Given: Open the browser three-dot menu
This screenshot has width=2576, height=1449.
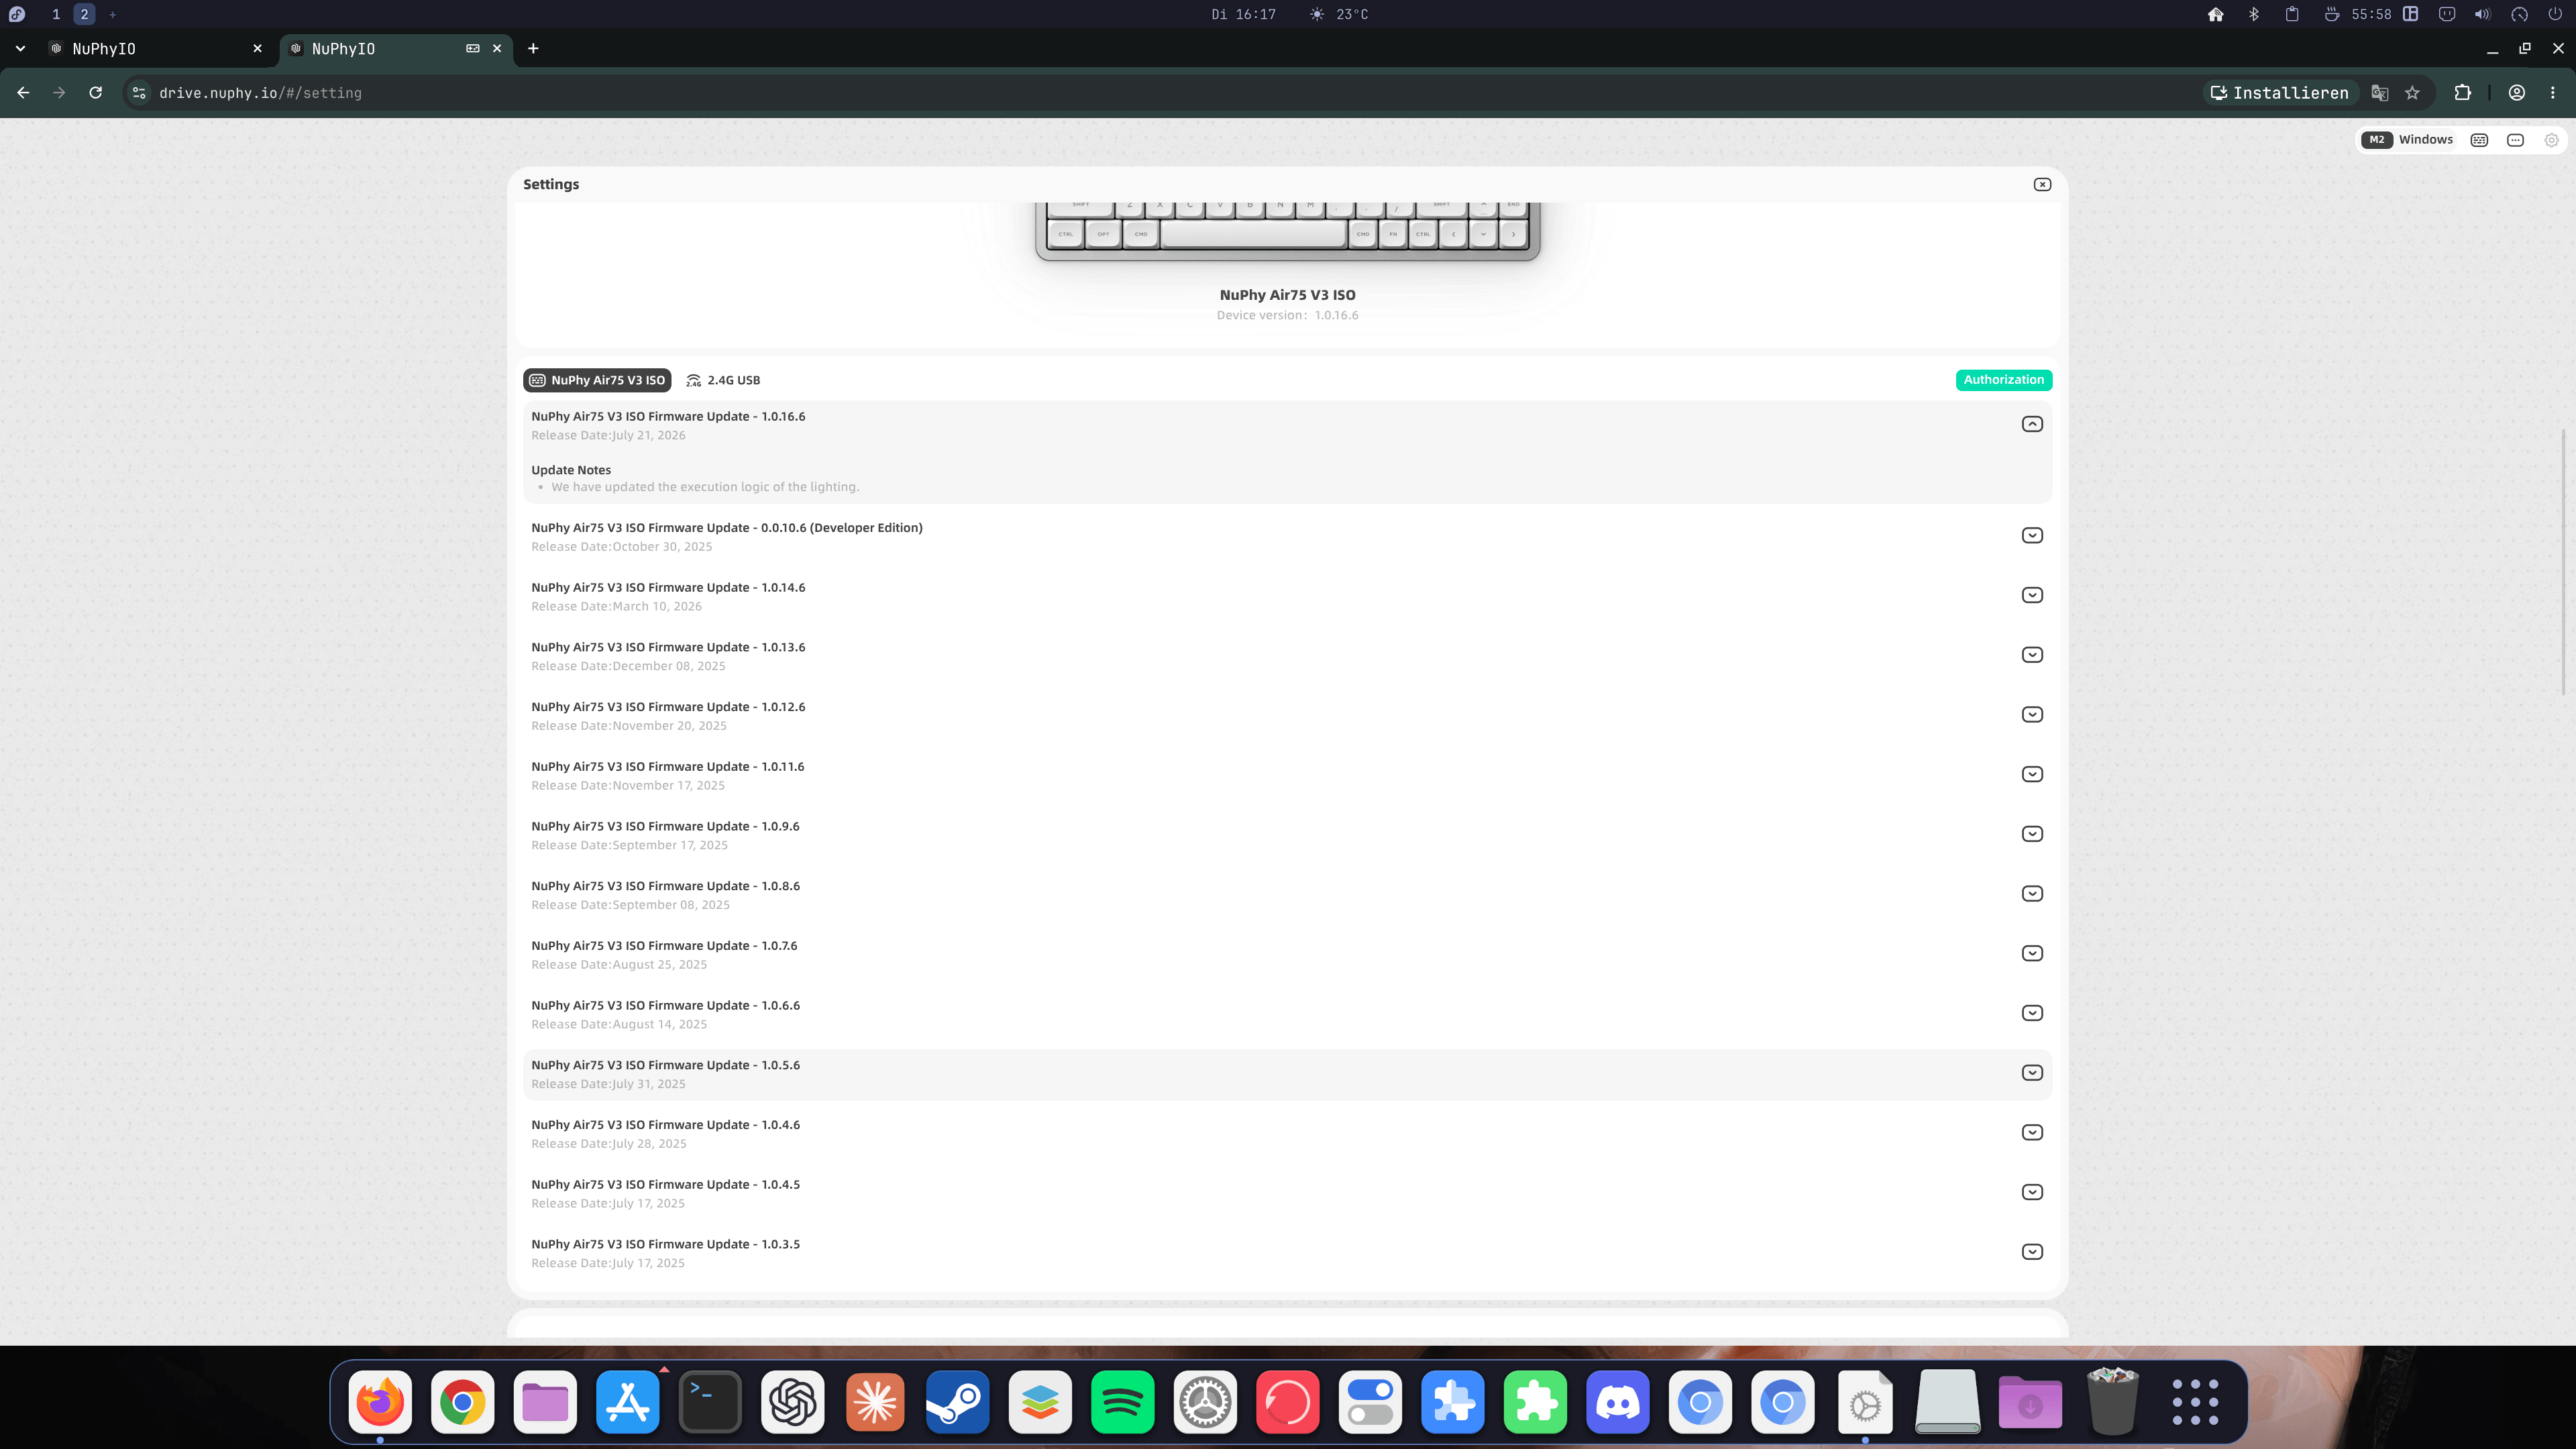Looking at the screenshot, I should (2552, 93).
